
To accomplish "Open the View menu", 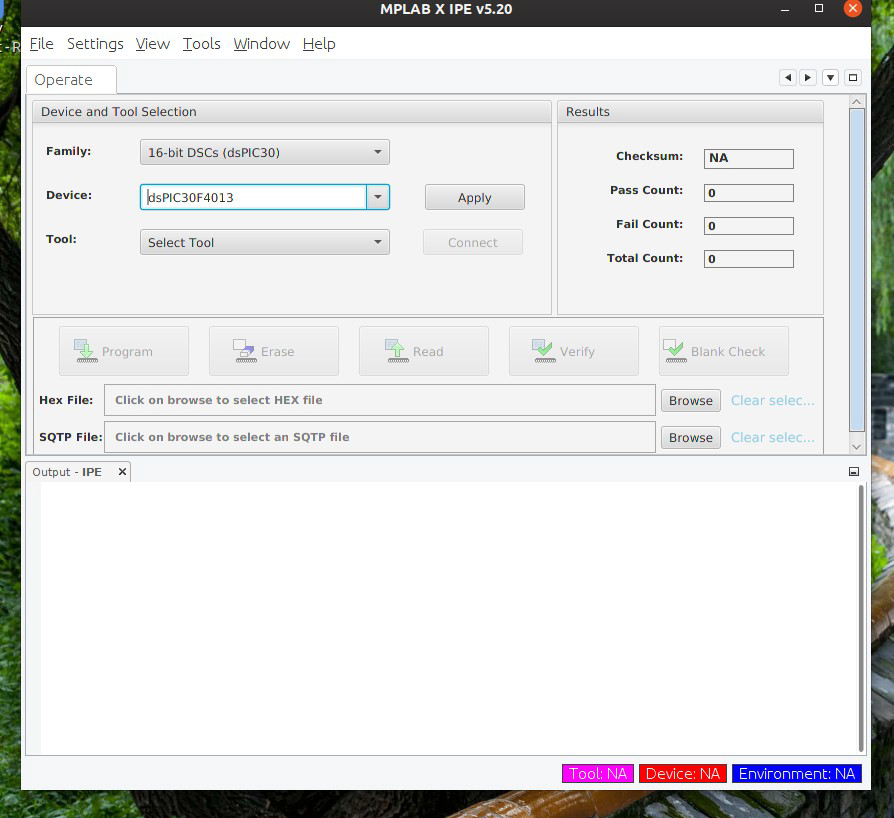I will coord(153,44).
